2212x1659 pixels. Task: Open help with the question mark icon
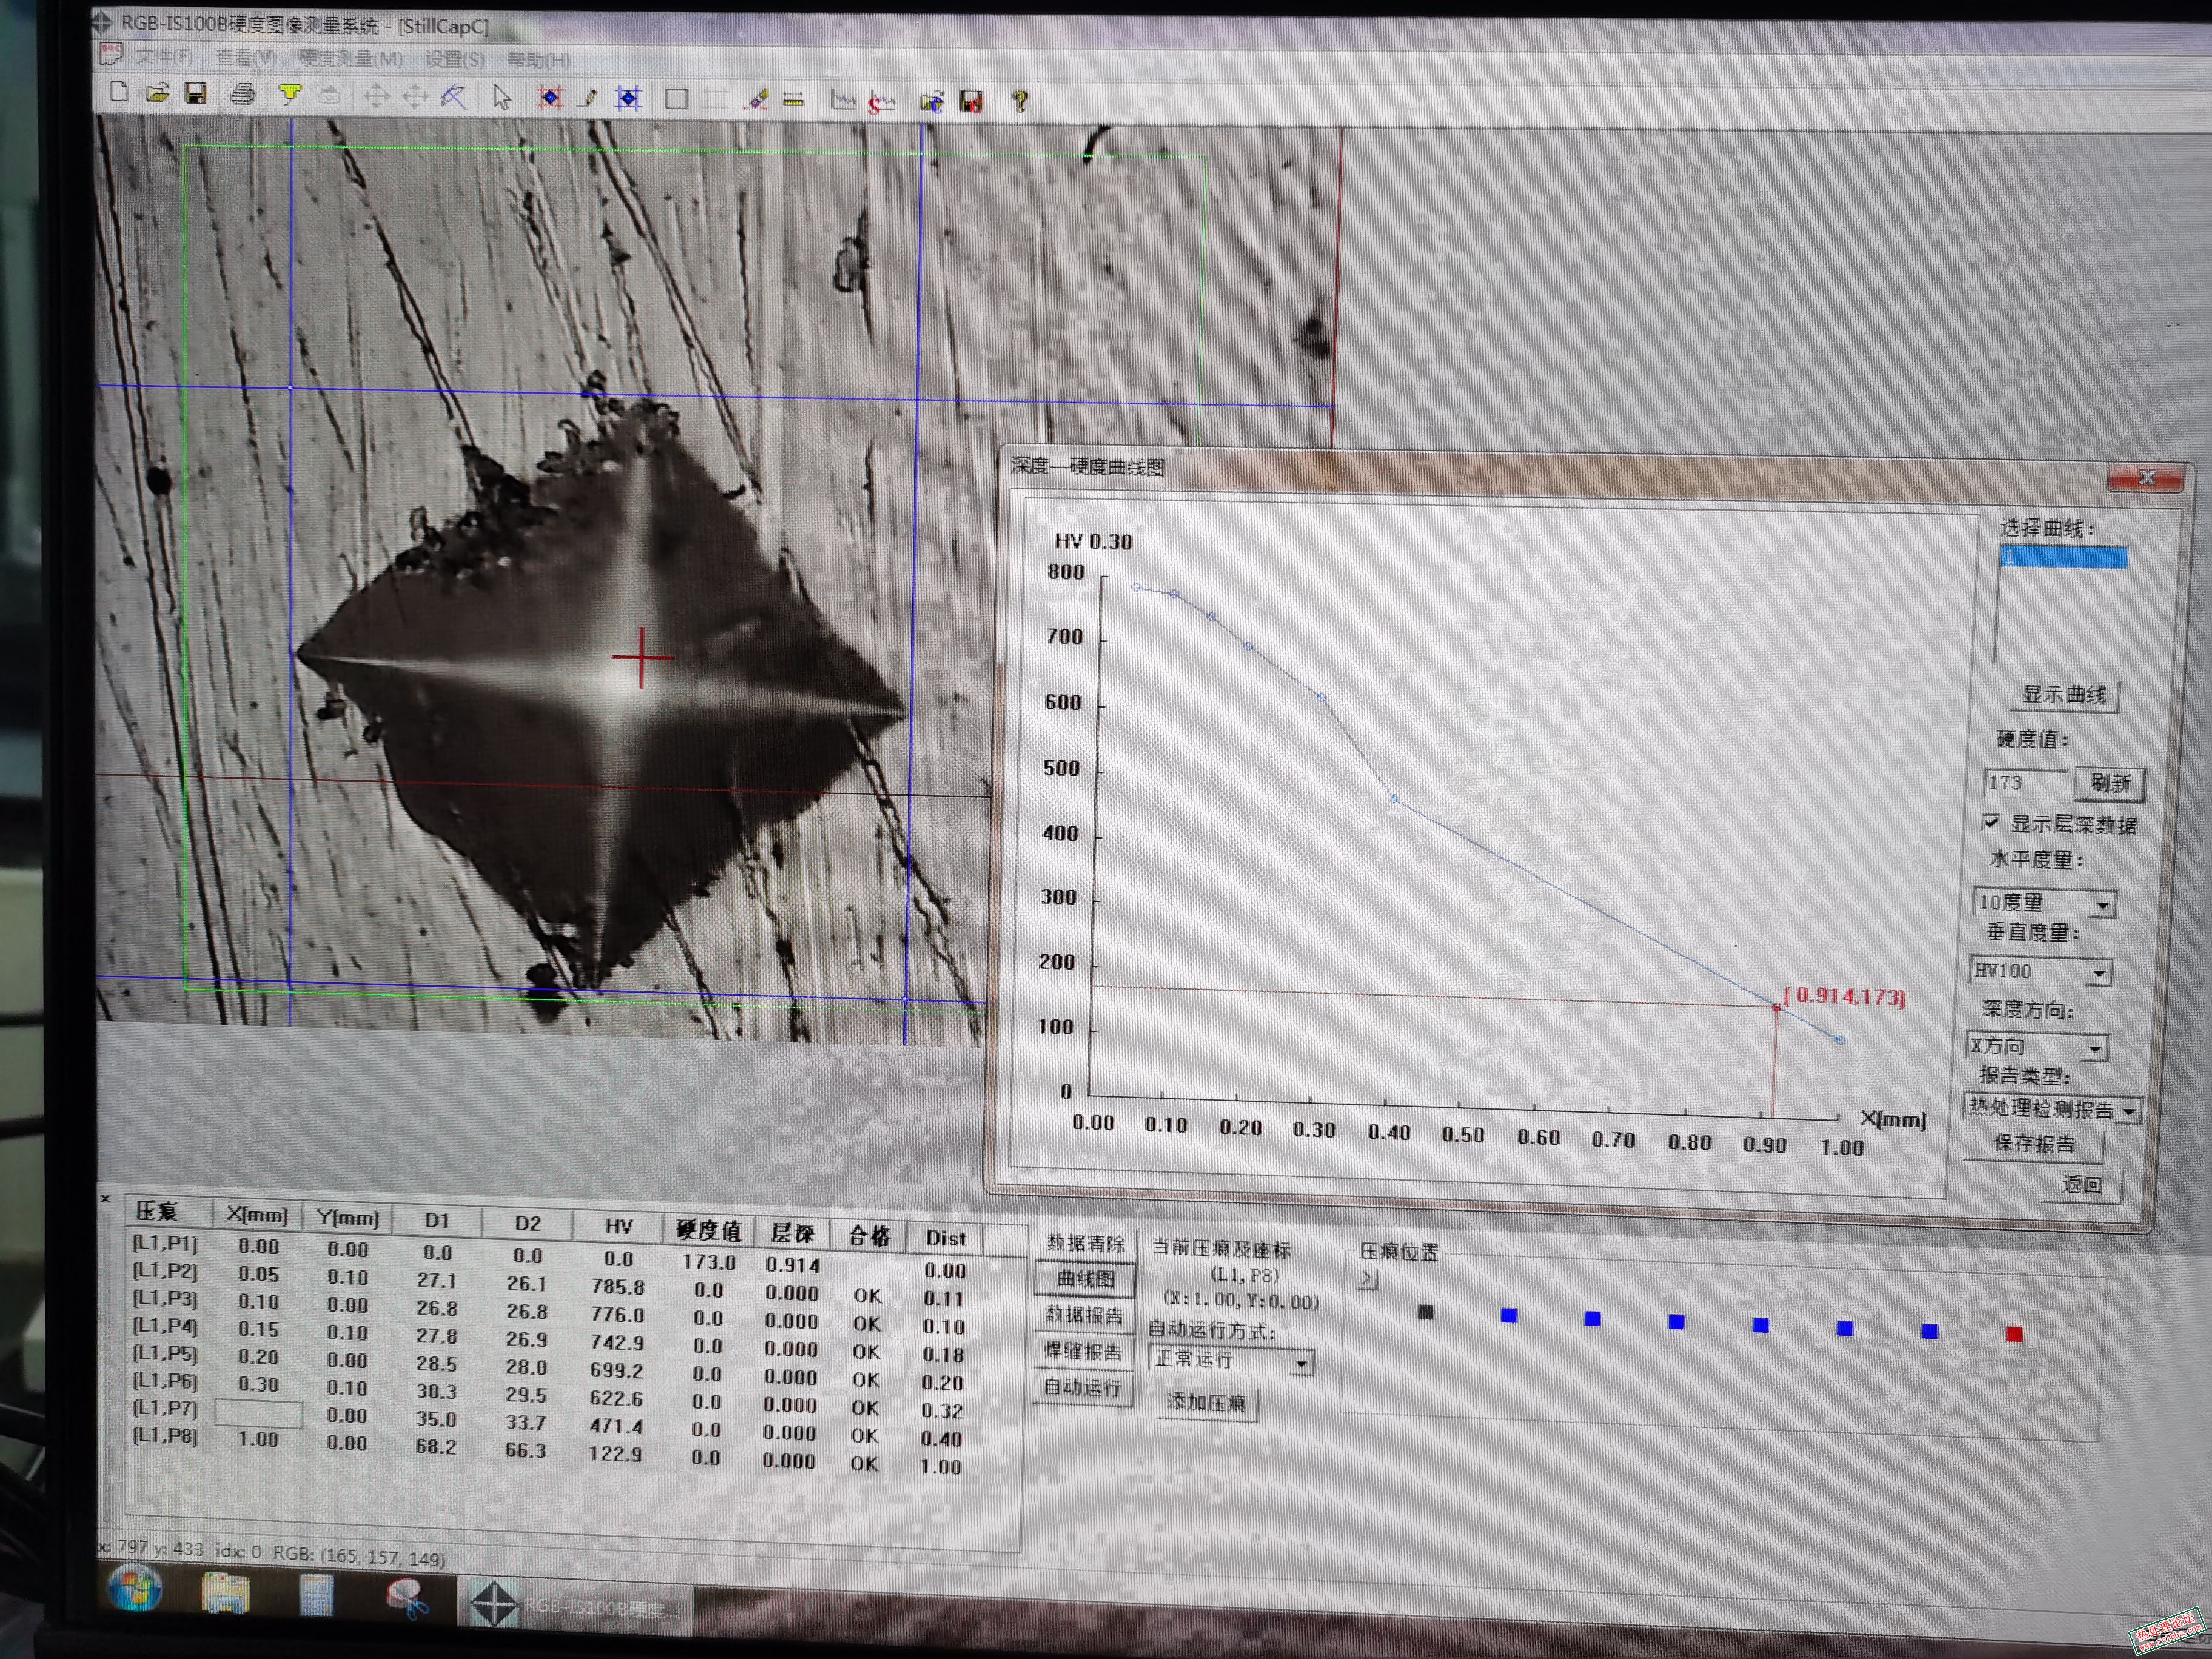pyautogui.click(x=1019, y=102)
